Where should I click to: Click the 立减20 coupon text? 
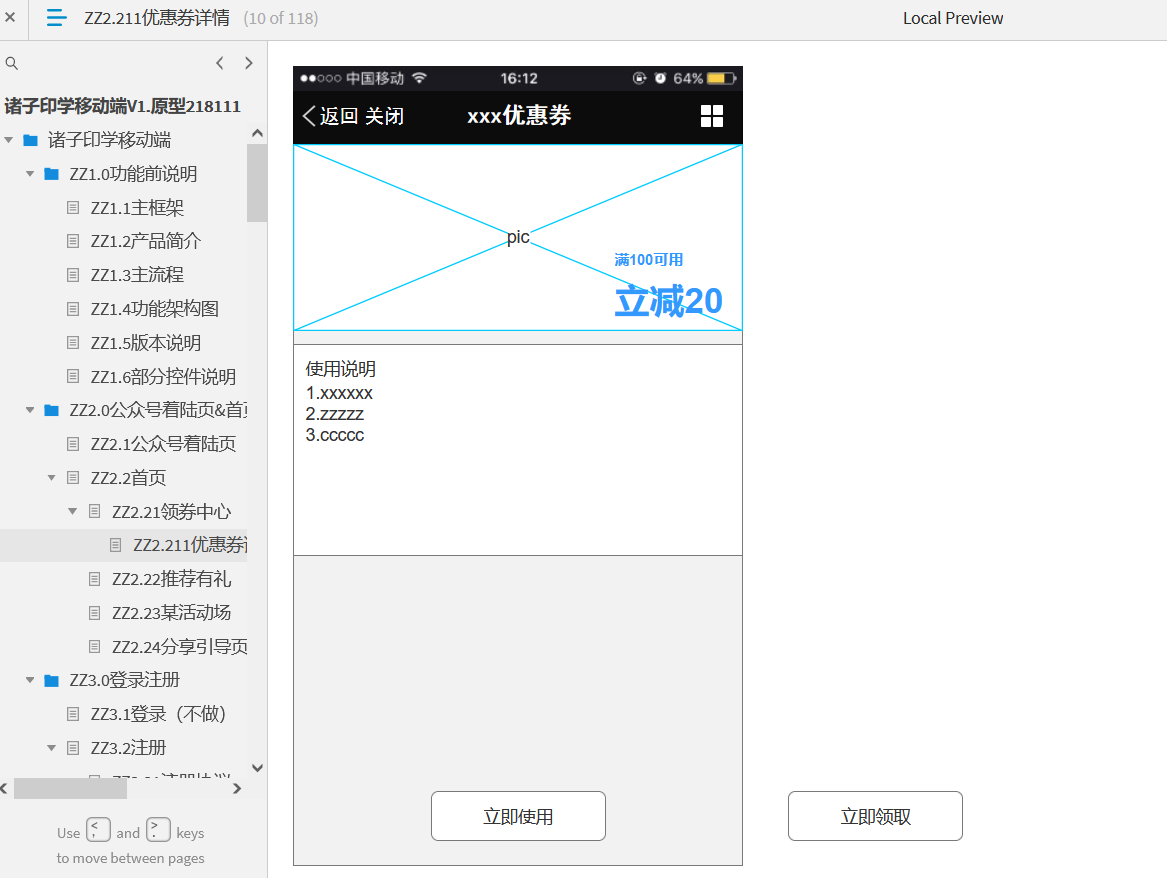point(668,301)
